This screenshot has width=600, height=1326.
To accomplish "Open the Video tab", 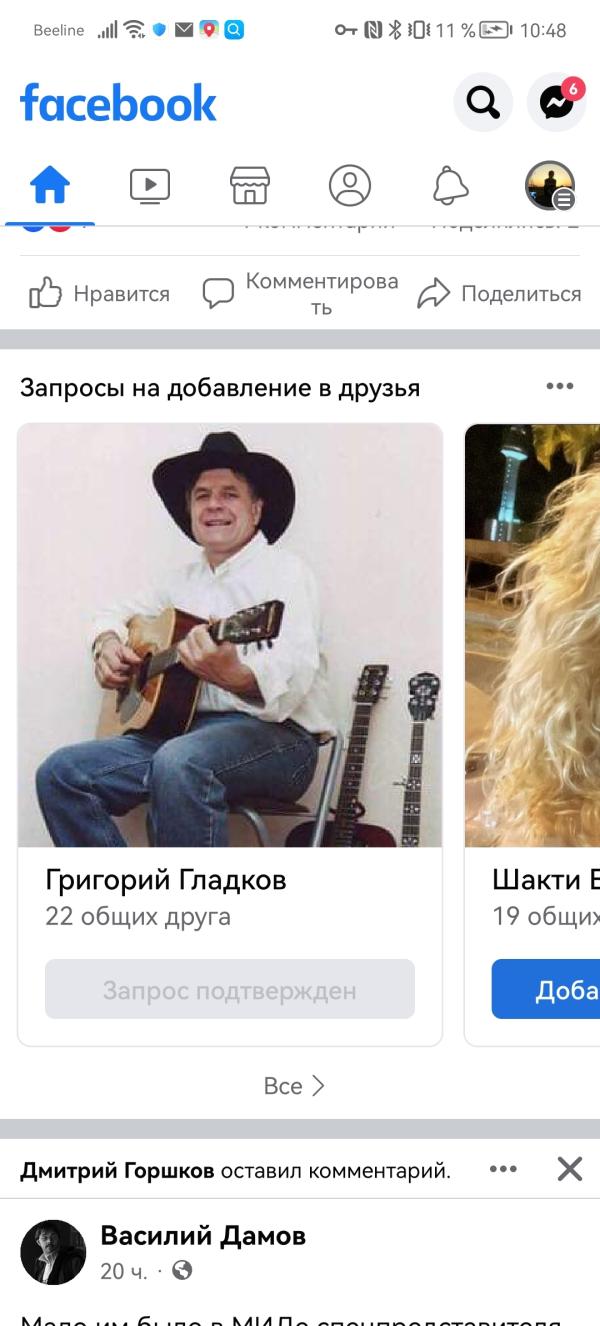I will click(x=150, y=186).
